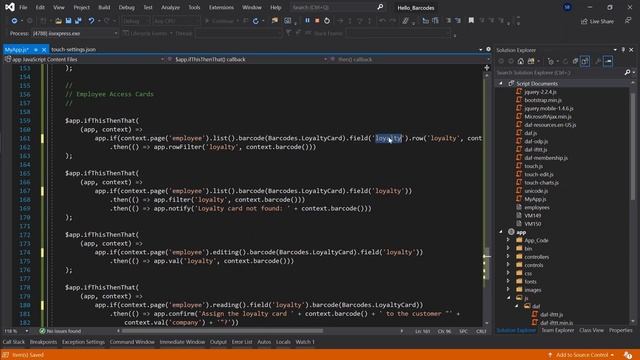
Task: Collapse the Script Documents tree node
Action: (501, 83)
